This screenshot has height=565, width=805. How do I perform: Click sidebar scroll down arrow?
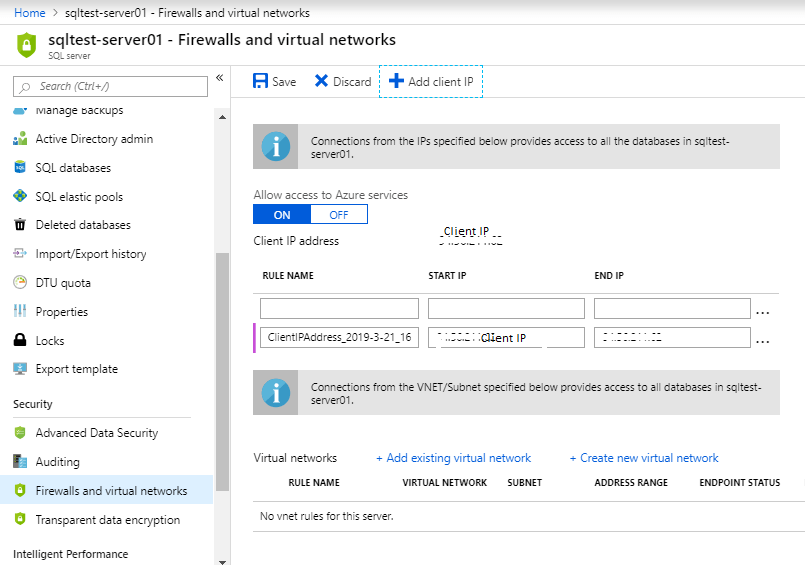[x=222, y=561]
